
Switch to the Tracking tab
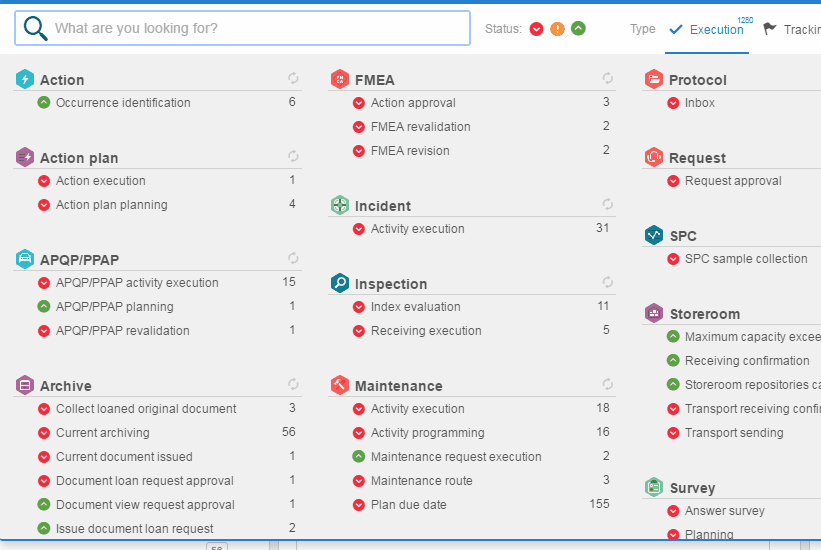(793, 29)
